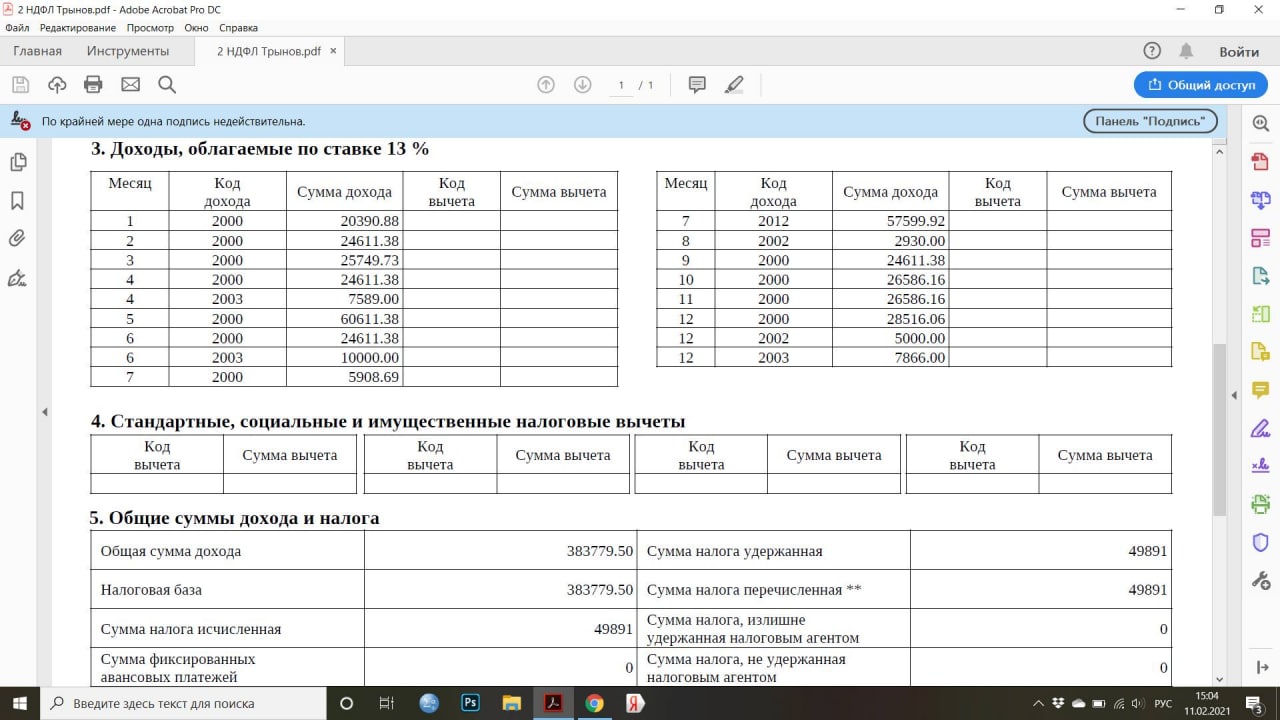The image size is (1280, 720).
Task: Select the highlight pen tool
Action: coord(735,85)
